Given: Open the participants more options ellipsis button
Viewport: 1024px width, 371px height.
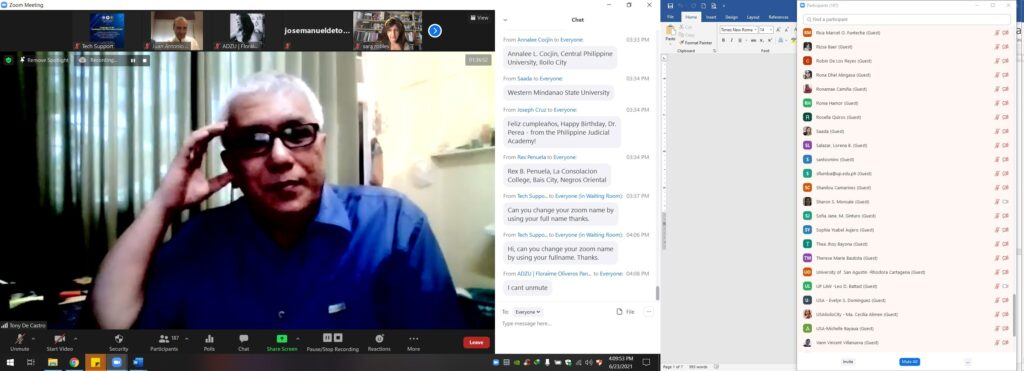Looking at the screenshot, I should pos(968,362).
